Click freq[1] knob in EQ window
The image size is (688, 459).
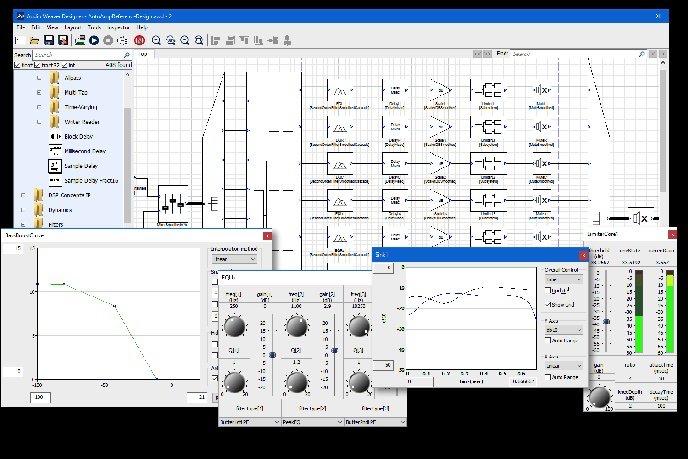click(234, 326)
